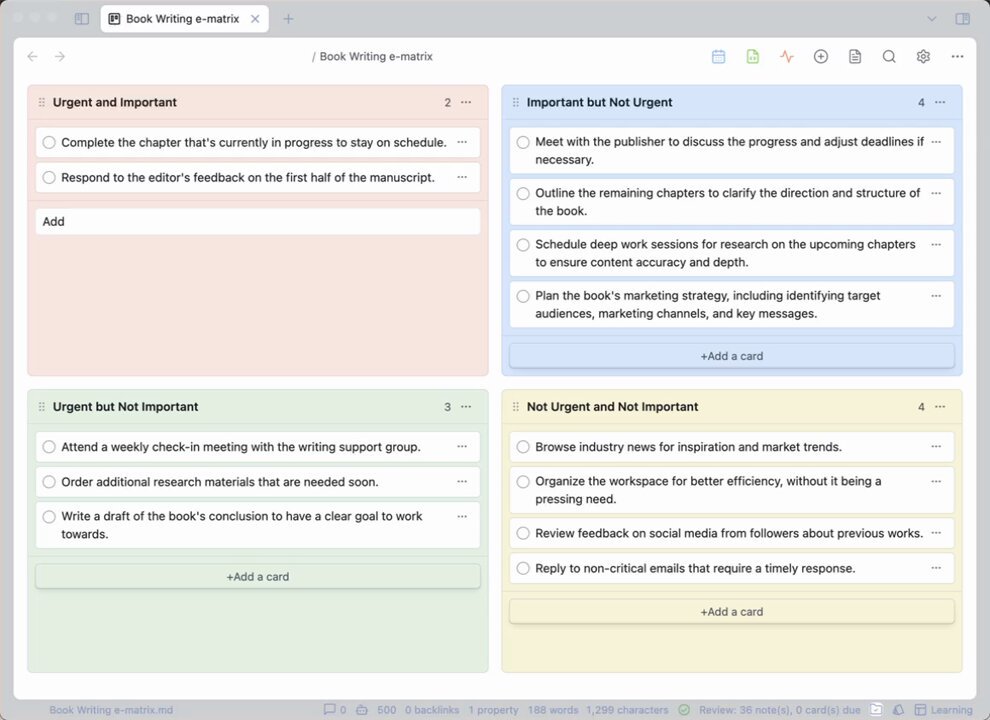Screen dimensions: 990x720
Task: Open board settings gear icon
Action: [923, 56]
